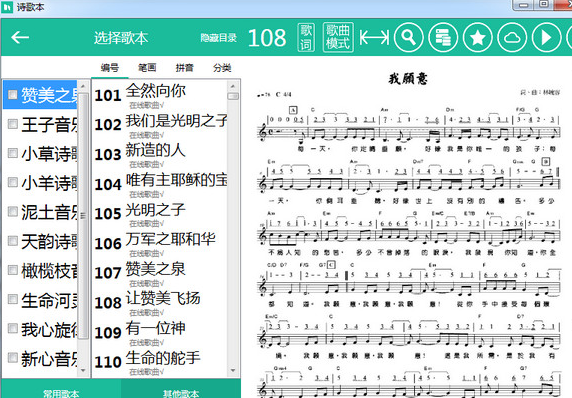This screenshot has height=398, width=572.
Task: Select the 天韵诗歌 songbook row
Action: [x=40, y=241]
